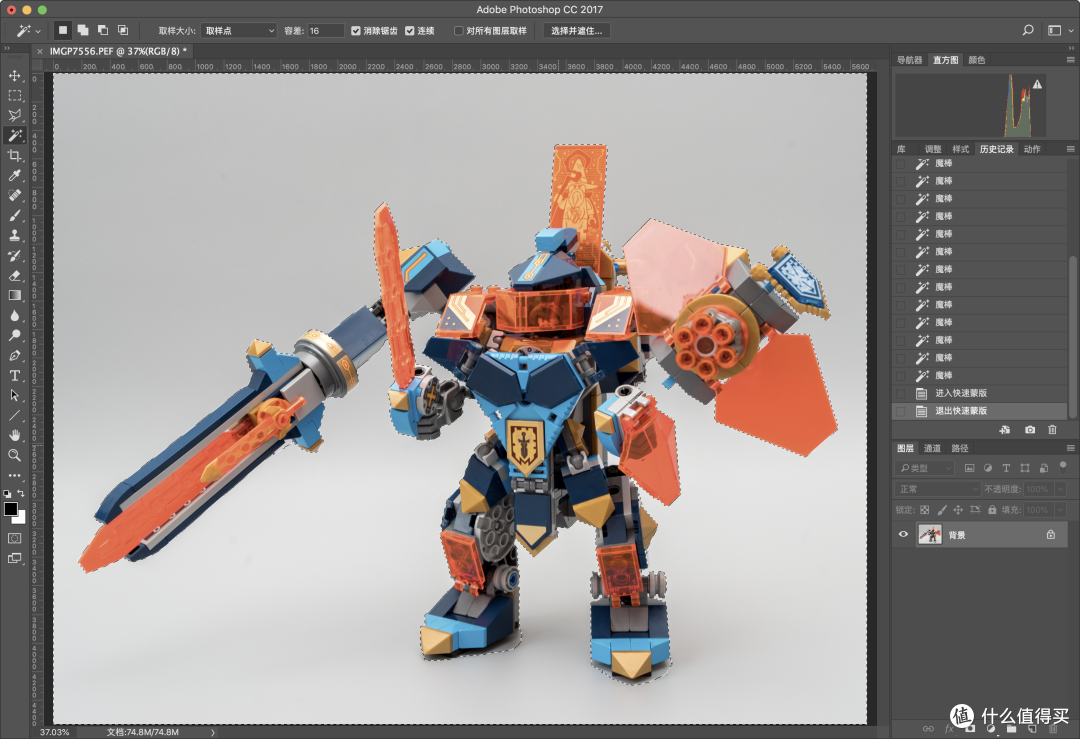Swap foreground and background colors
Viewport: 1080px width, 739px height.
coord(21,493)
